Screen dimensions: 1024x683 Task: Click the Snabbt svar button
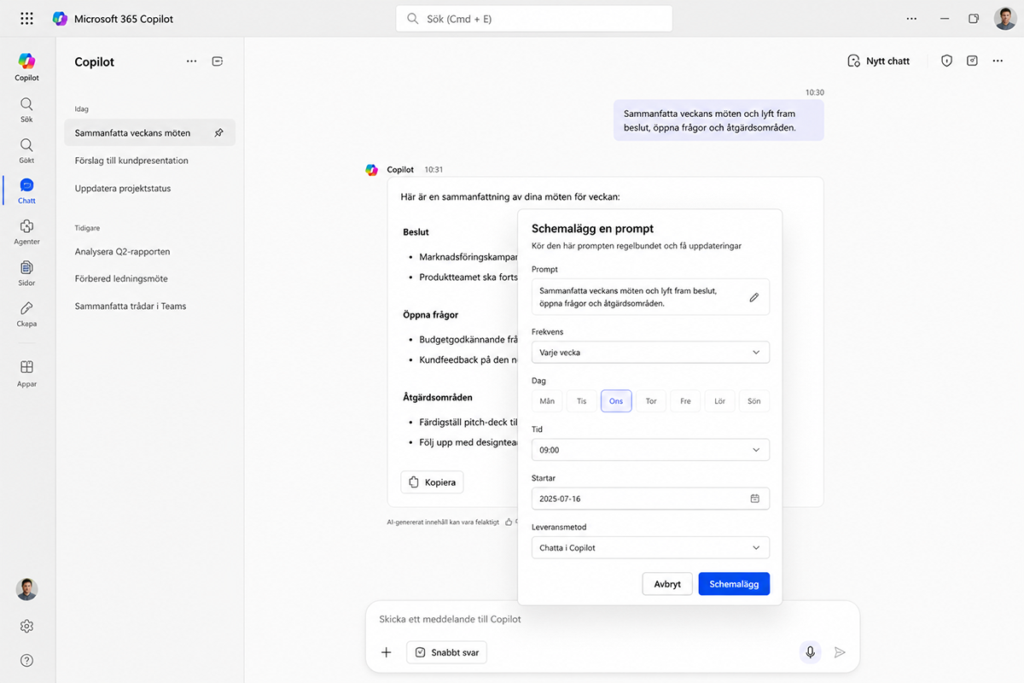click(x=447, y=652)
